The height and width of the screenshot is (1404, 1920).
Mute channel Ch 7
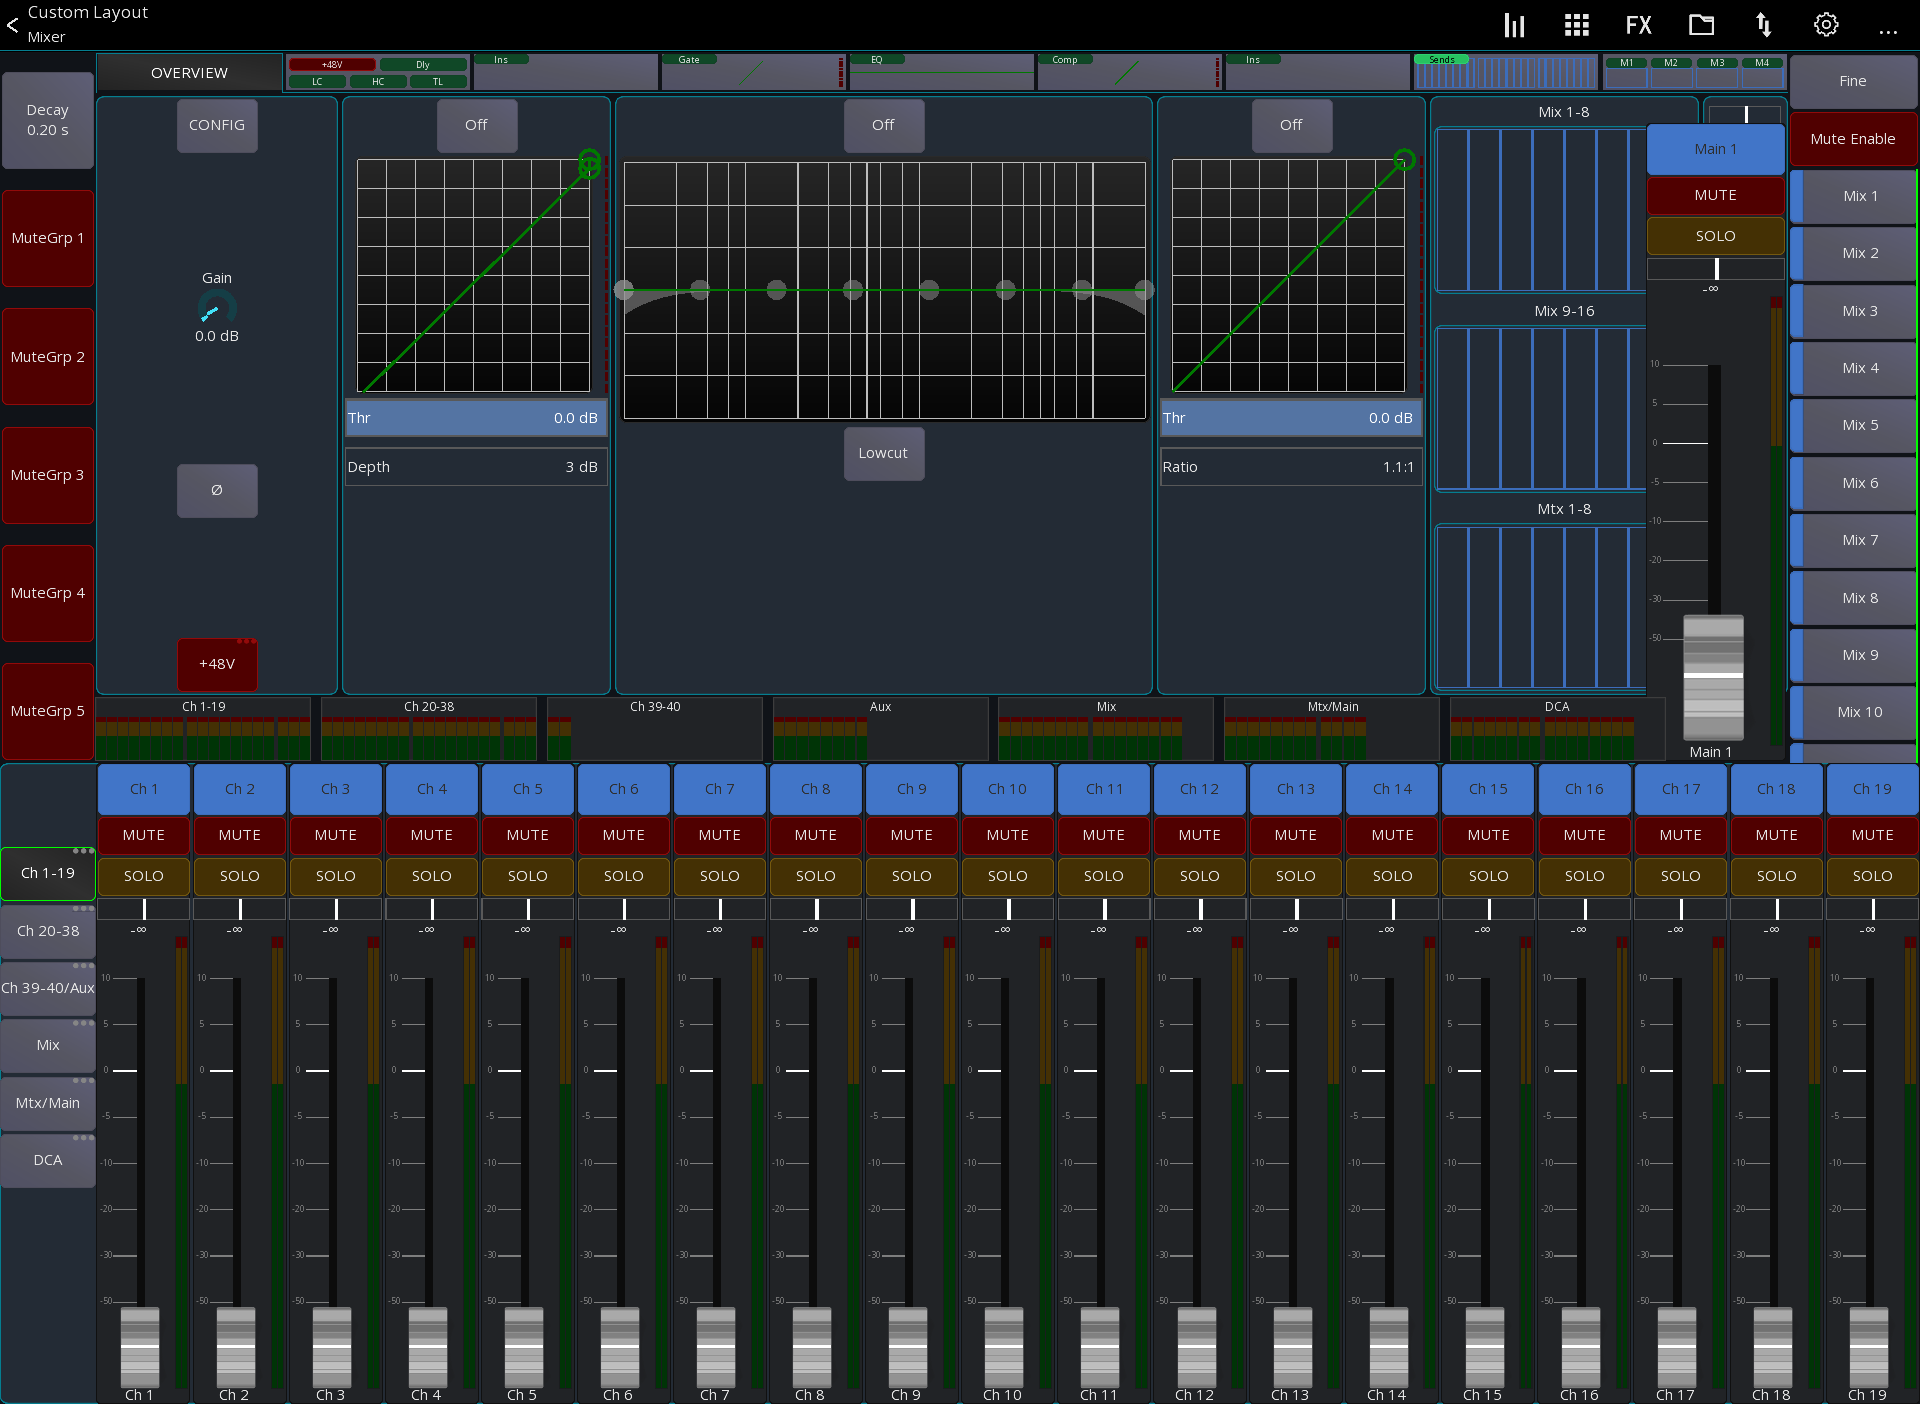point(719,835)
